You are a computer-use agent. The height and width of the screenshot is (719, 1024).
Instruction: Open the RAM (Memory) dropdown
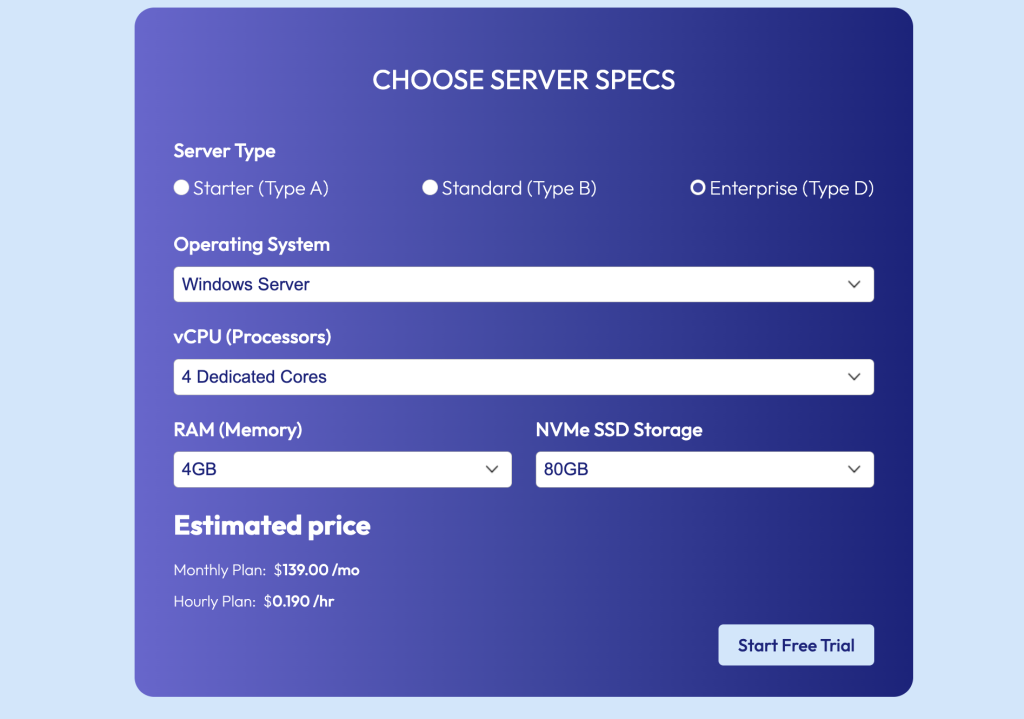[342, 469]
